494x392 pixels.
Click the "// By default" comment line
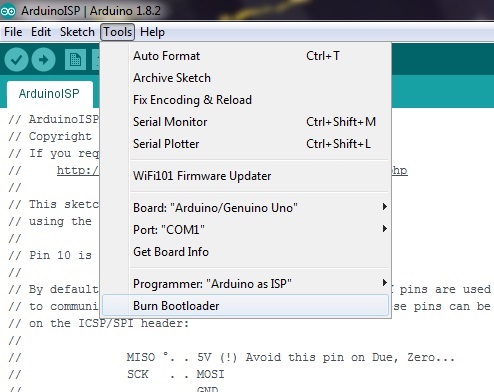click(53, 289)
